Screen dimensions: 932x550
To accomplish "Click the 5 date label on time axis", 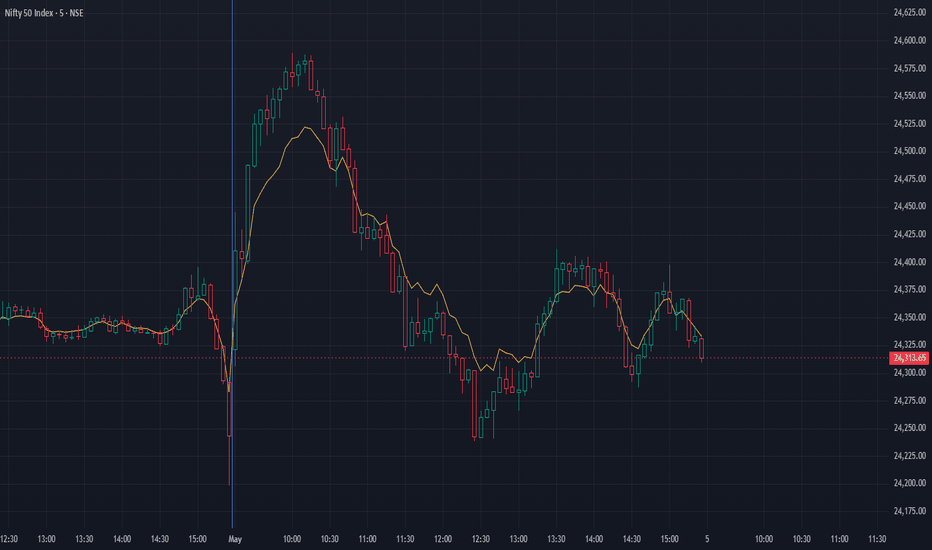I will coord(707,539).
